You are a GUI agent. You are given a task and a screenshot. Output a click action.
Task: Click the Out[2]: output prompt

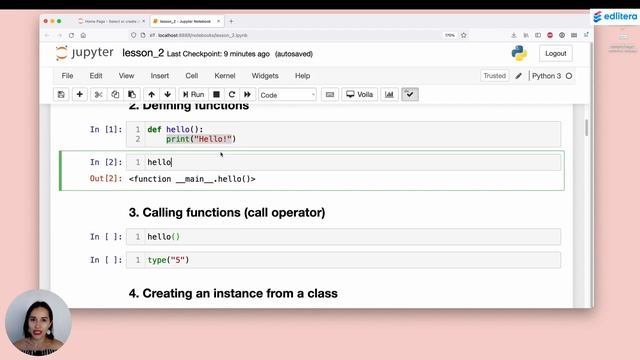tap(106, 179)
